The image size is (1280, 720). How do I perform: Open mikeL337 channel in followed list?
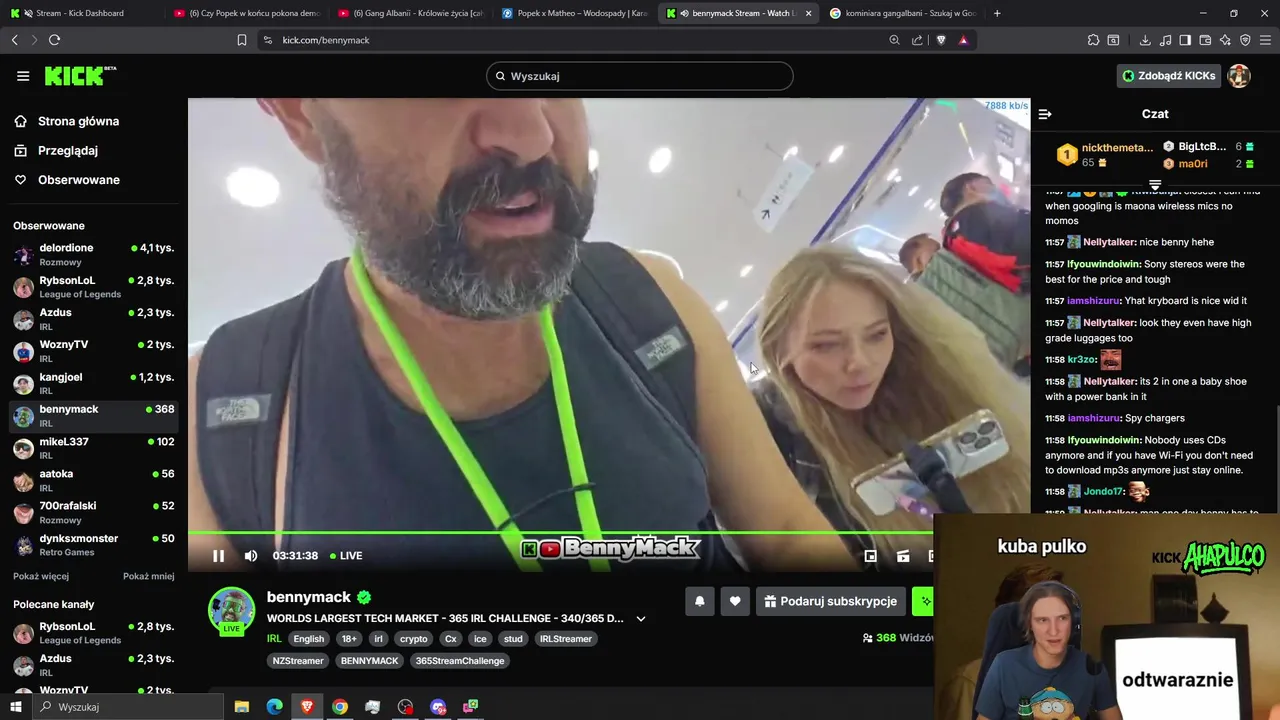pyautogui.click(x=94, y=448)
